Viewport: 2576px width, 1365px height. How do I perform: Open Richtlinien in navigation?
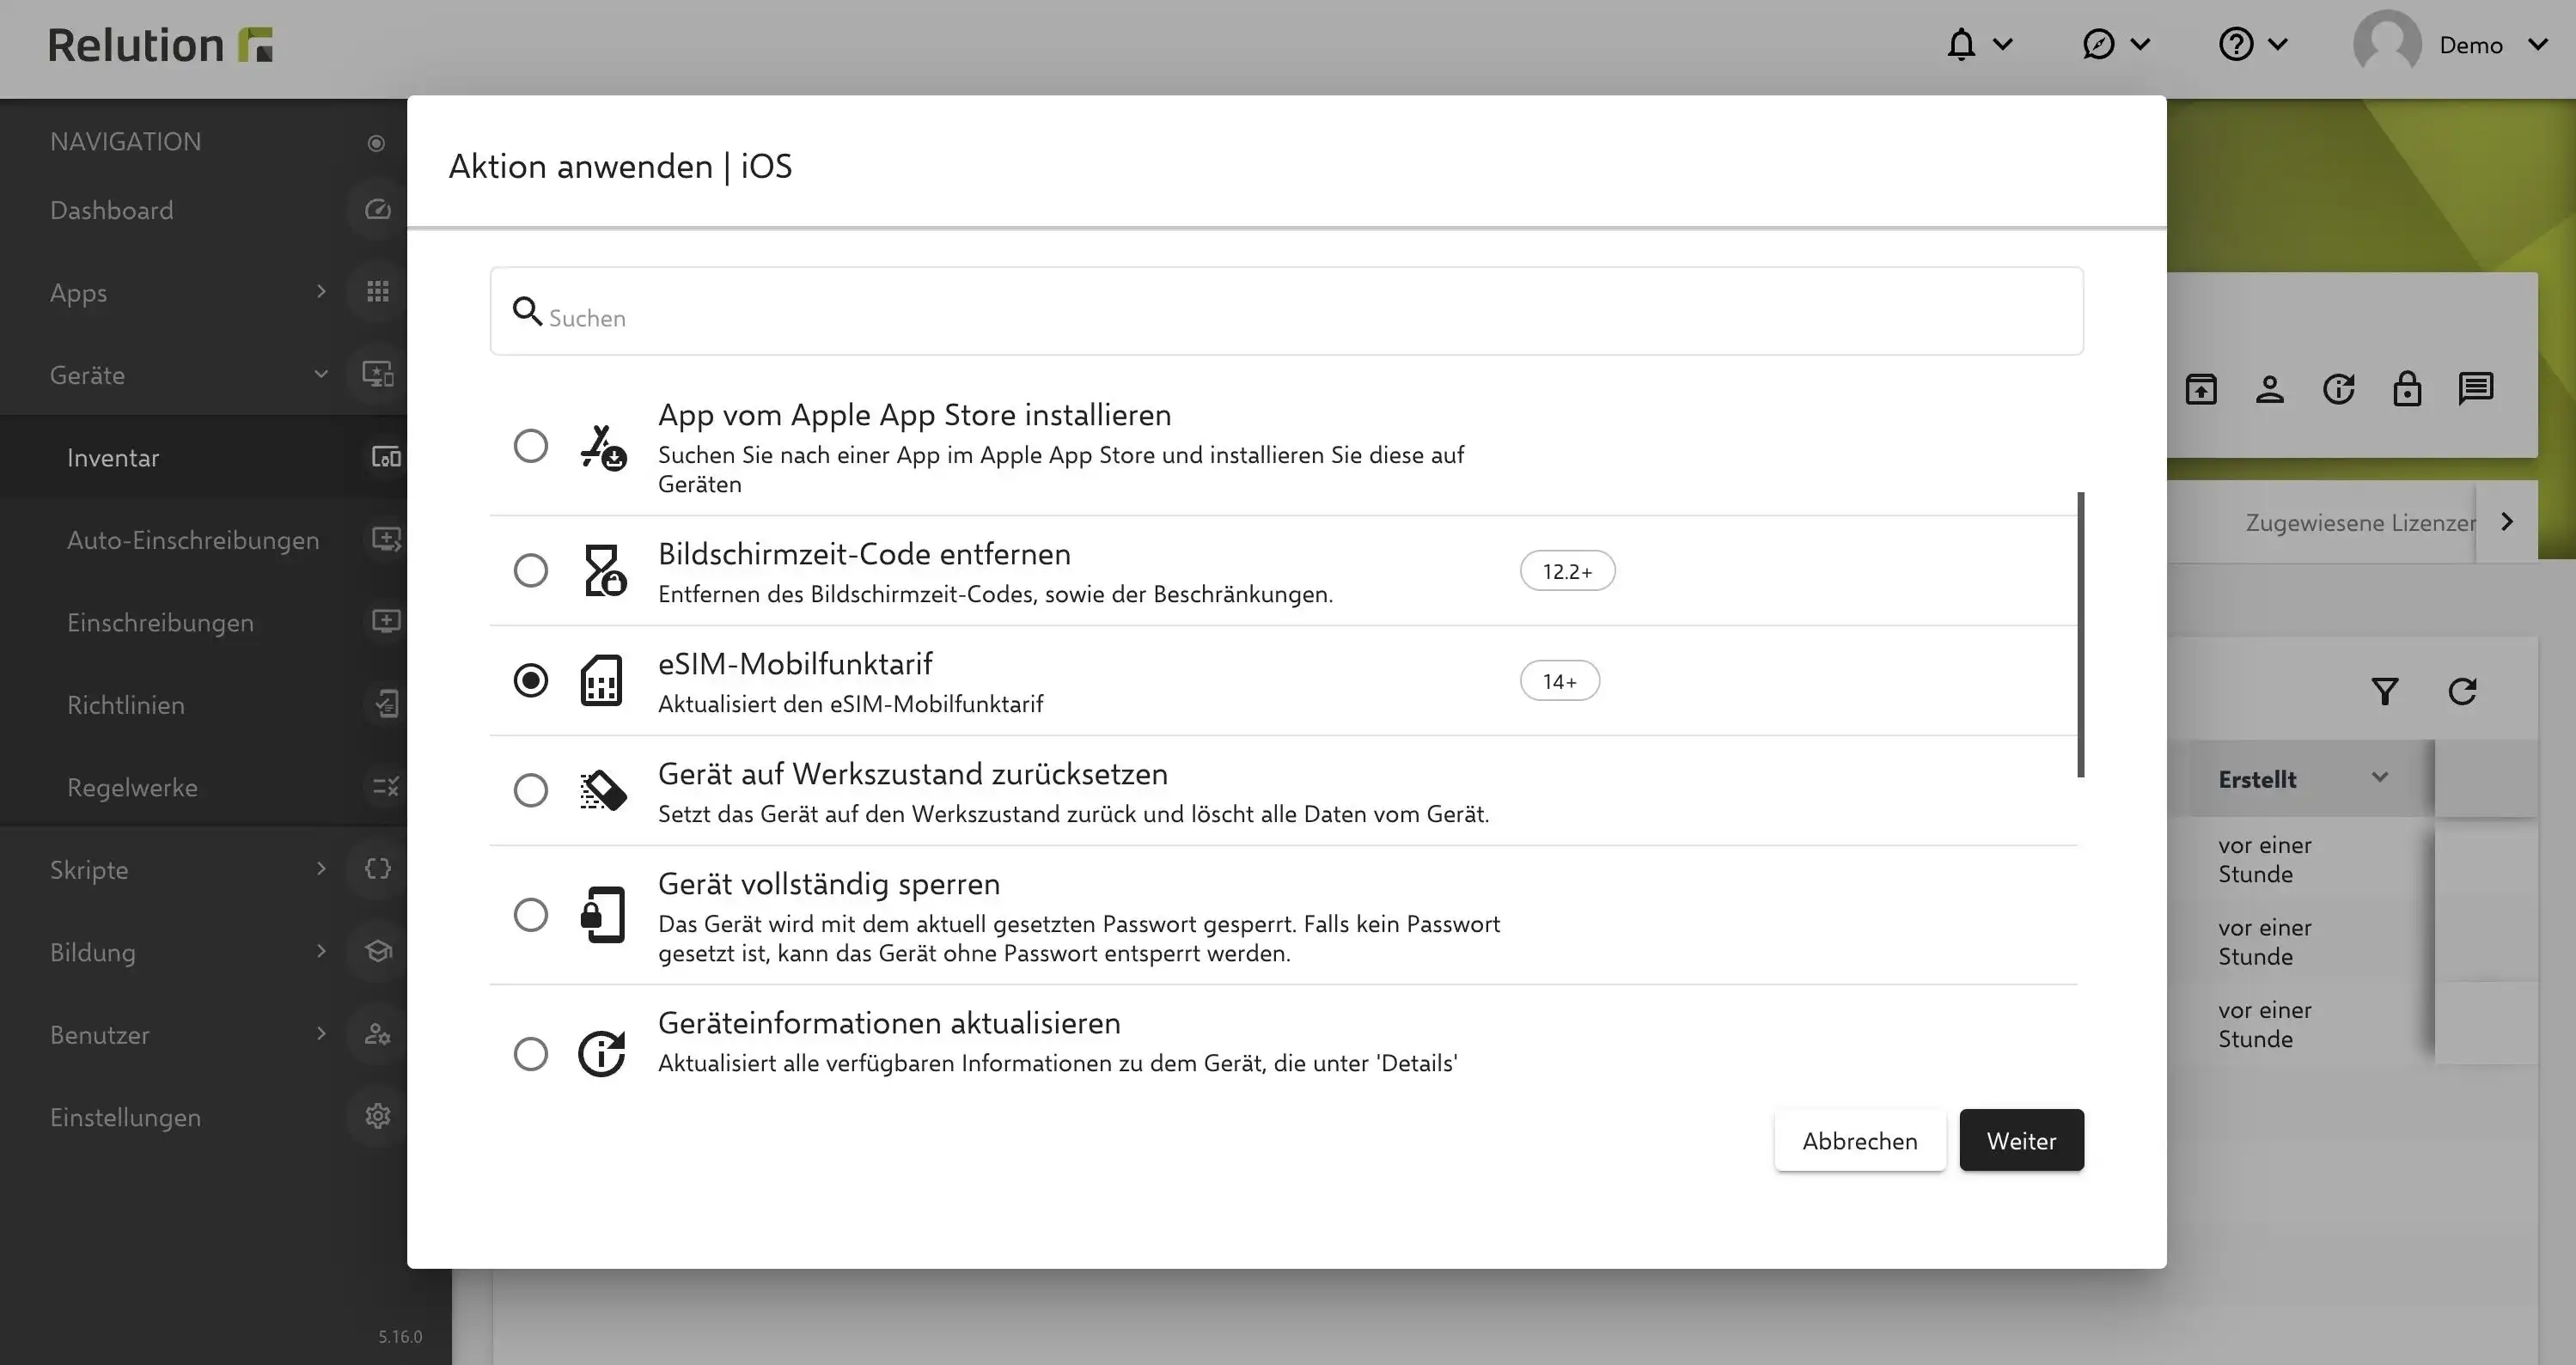(126, 705)
